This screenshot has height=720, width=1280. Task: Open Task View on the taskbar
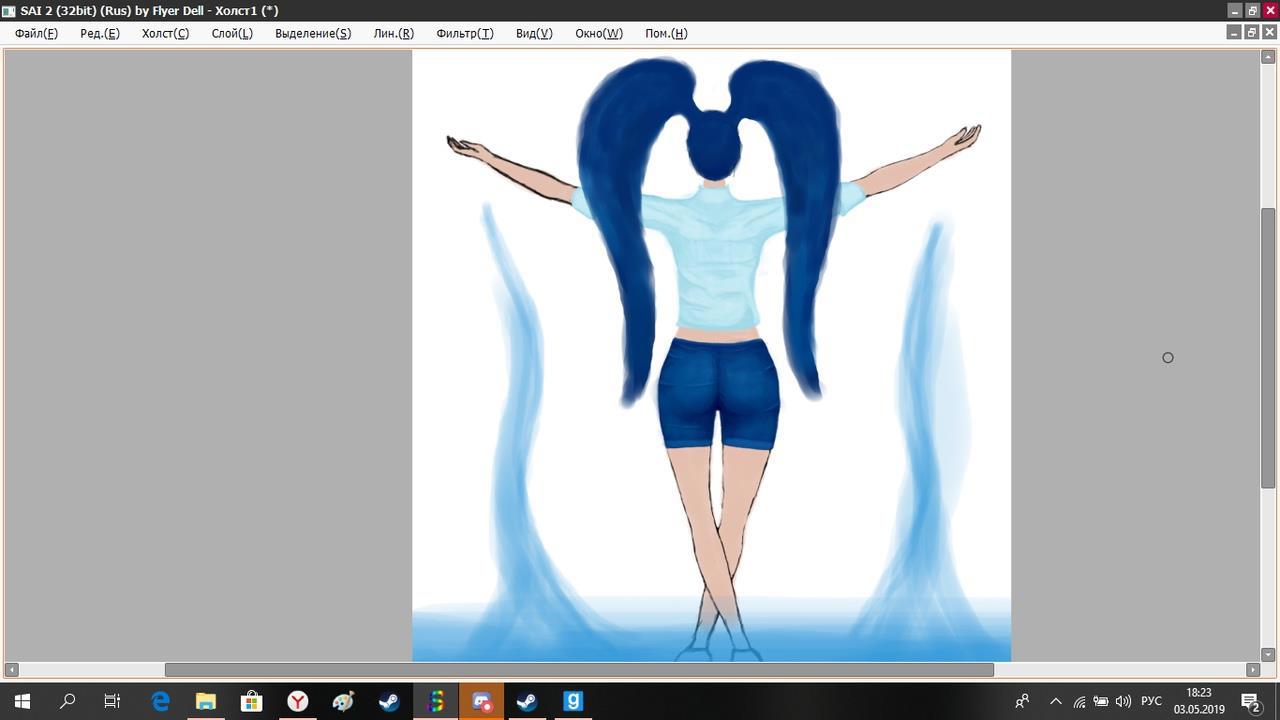tap(113, 701)
